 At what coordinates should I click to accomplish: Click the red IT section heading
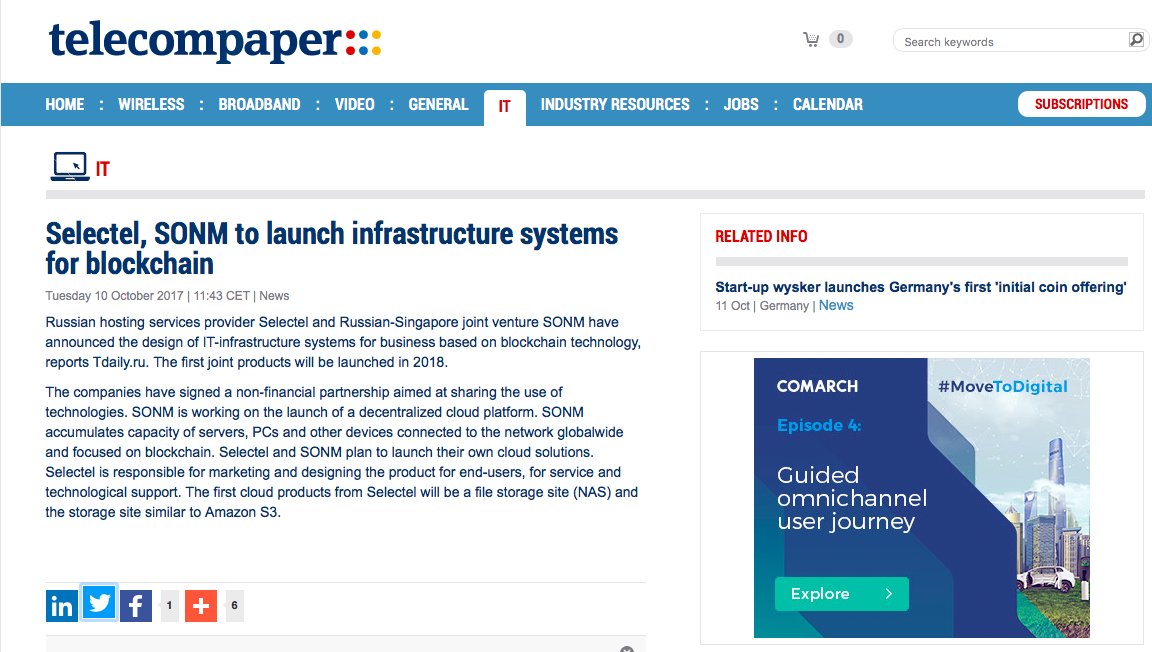[103, 170]
